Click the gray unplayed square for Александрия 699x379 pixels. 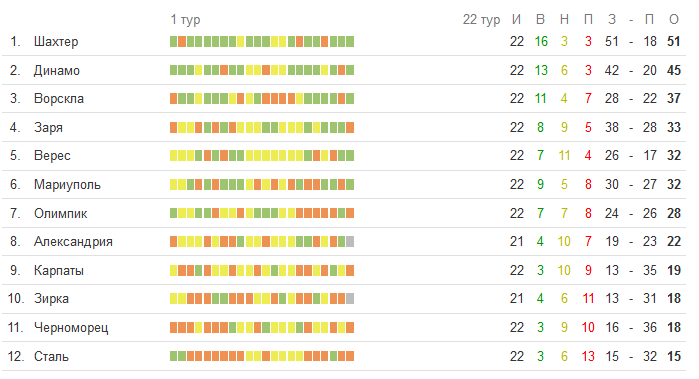coord(350,242)
